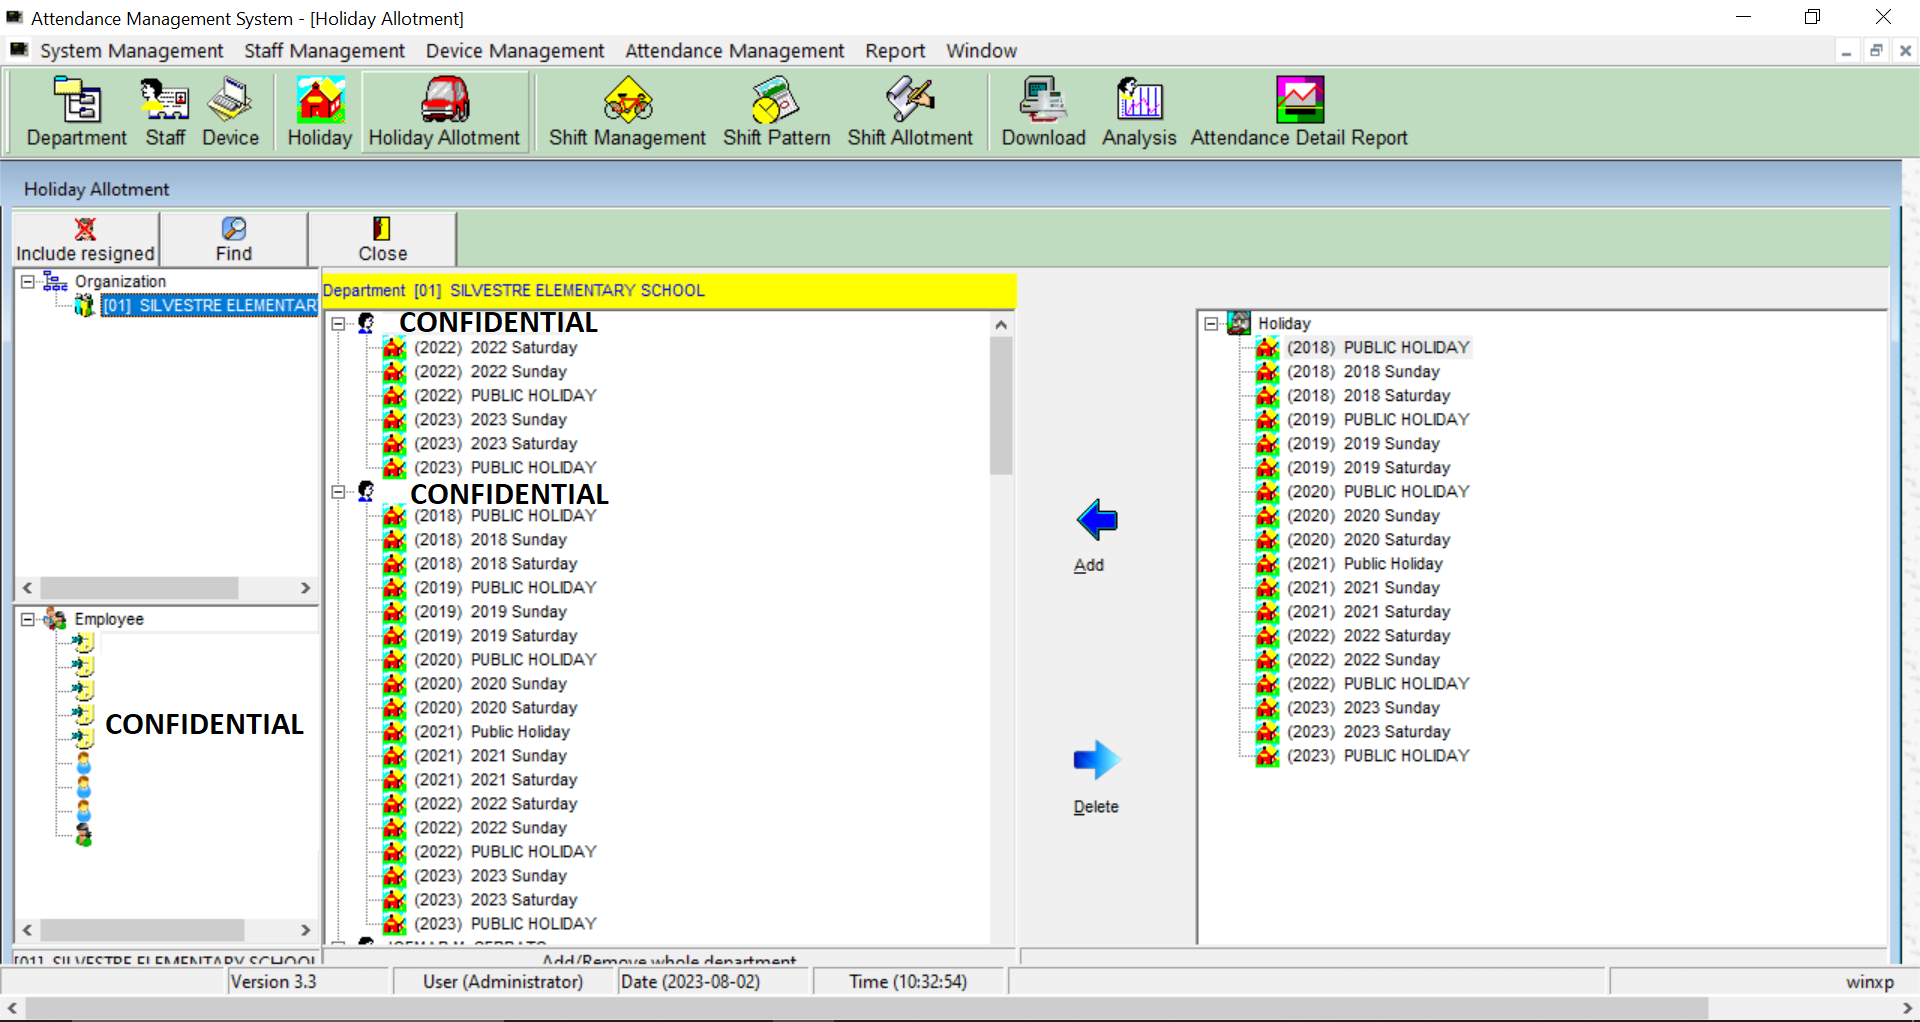Open the Report menu

(895, 51)
